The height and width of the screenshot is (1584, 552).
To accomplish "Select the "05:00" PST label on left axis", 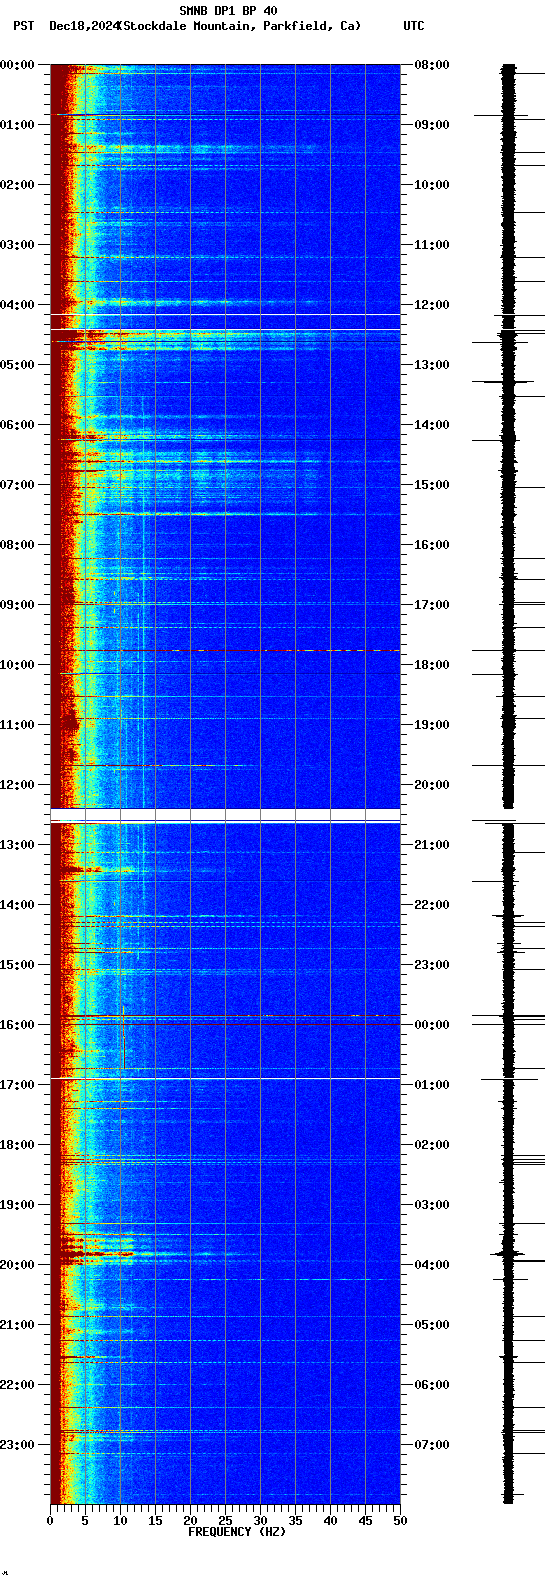I will pyautogui.click(x=16, y=365).
